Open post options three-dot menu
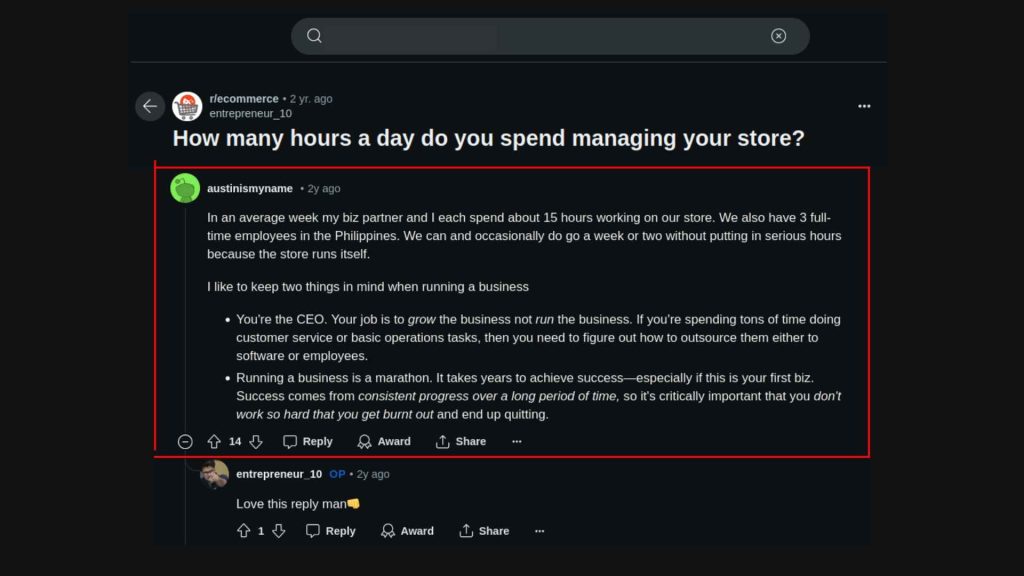This screenshot has height=576, width=1024. coord(864,106)
